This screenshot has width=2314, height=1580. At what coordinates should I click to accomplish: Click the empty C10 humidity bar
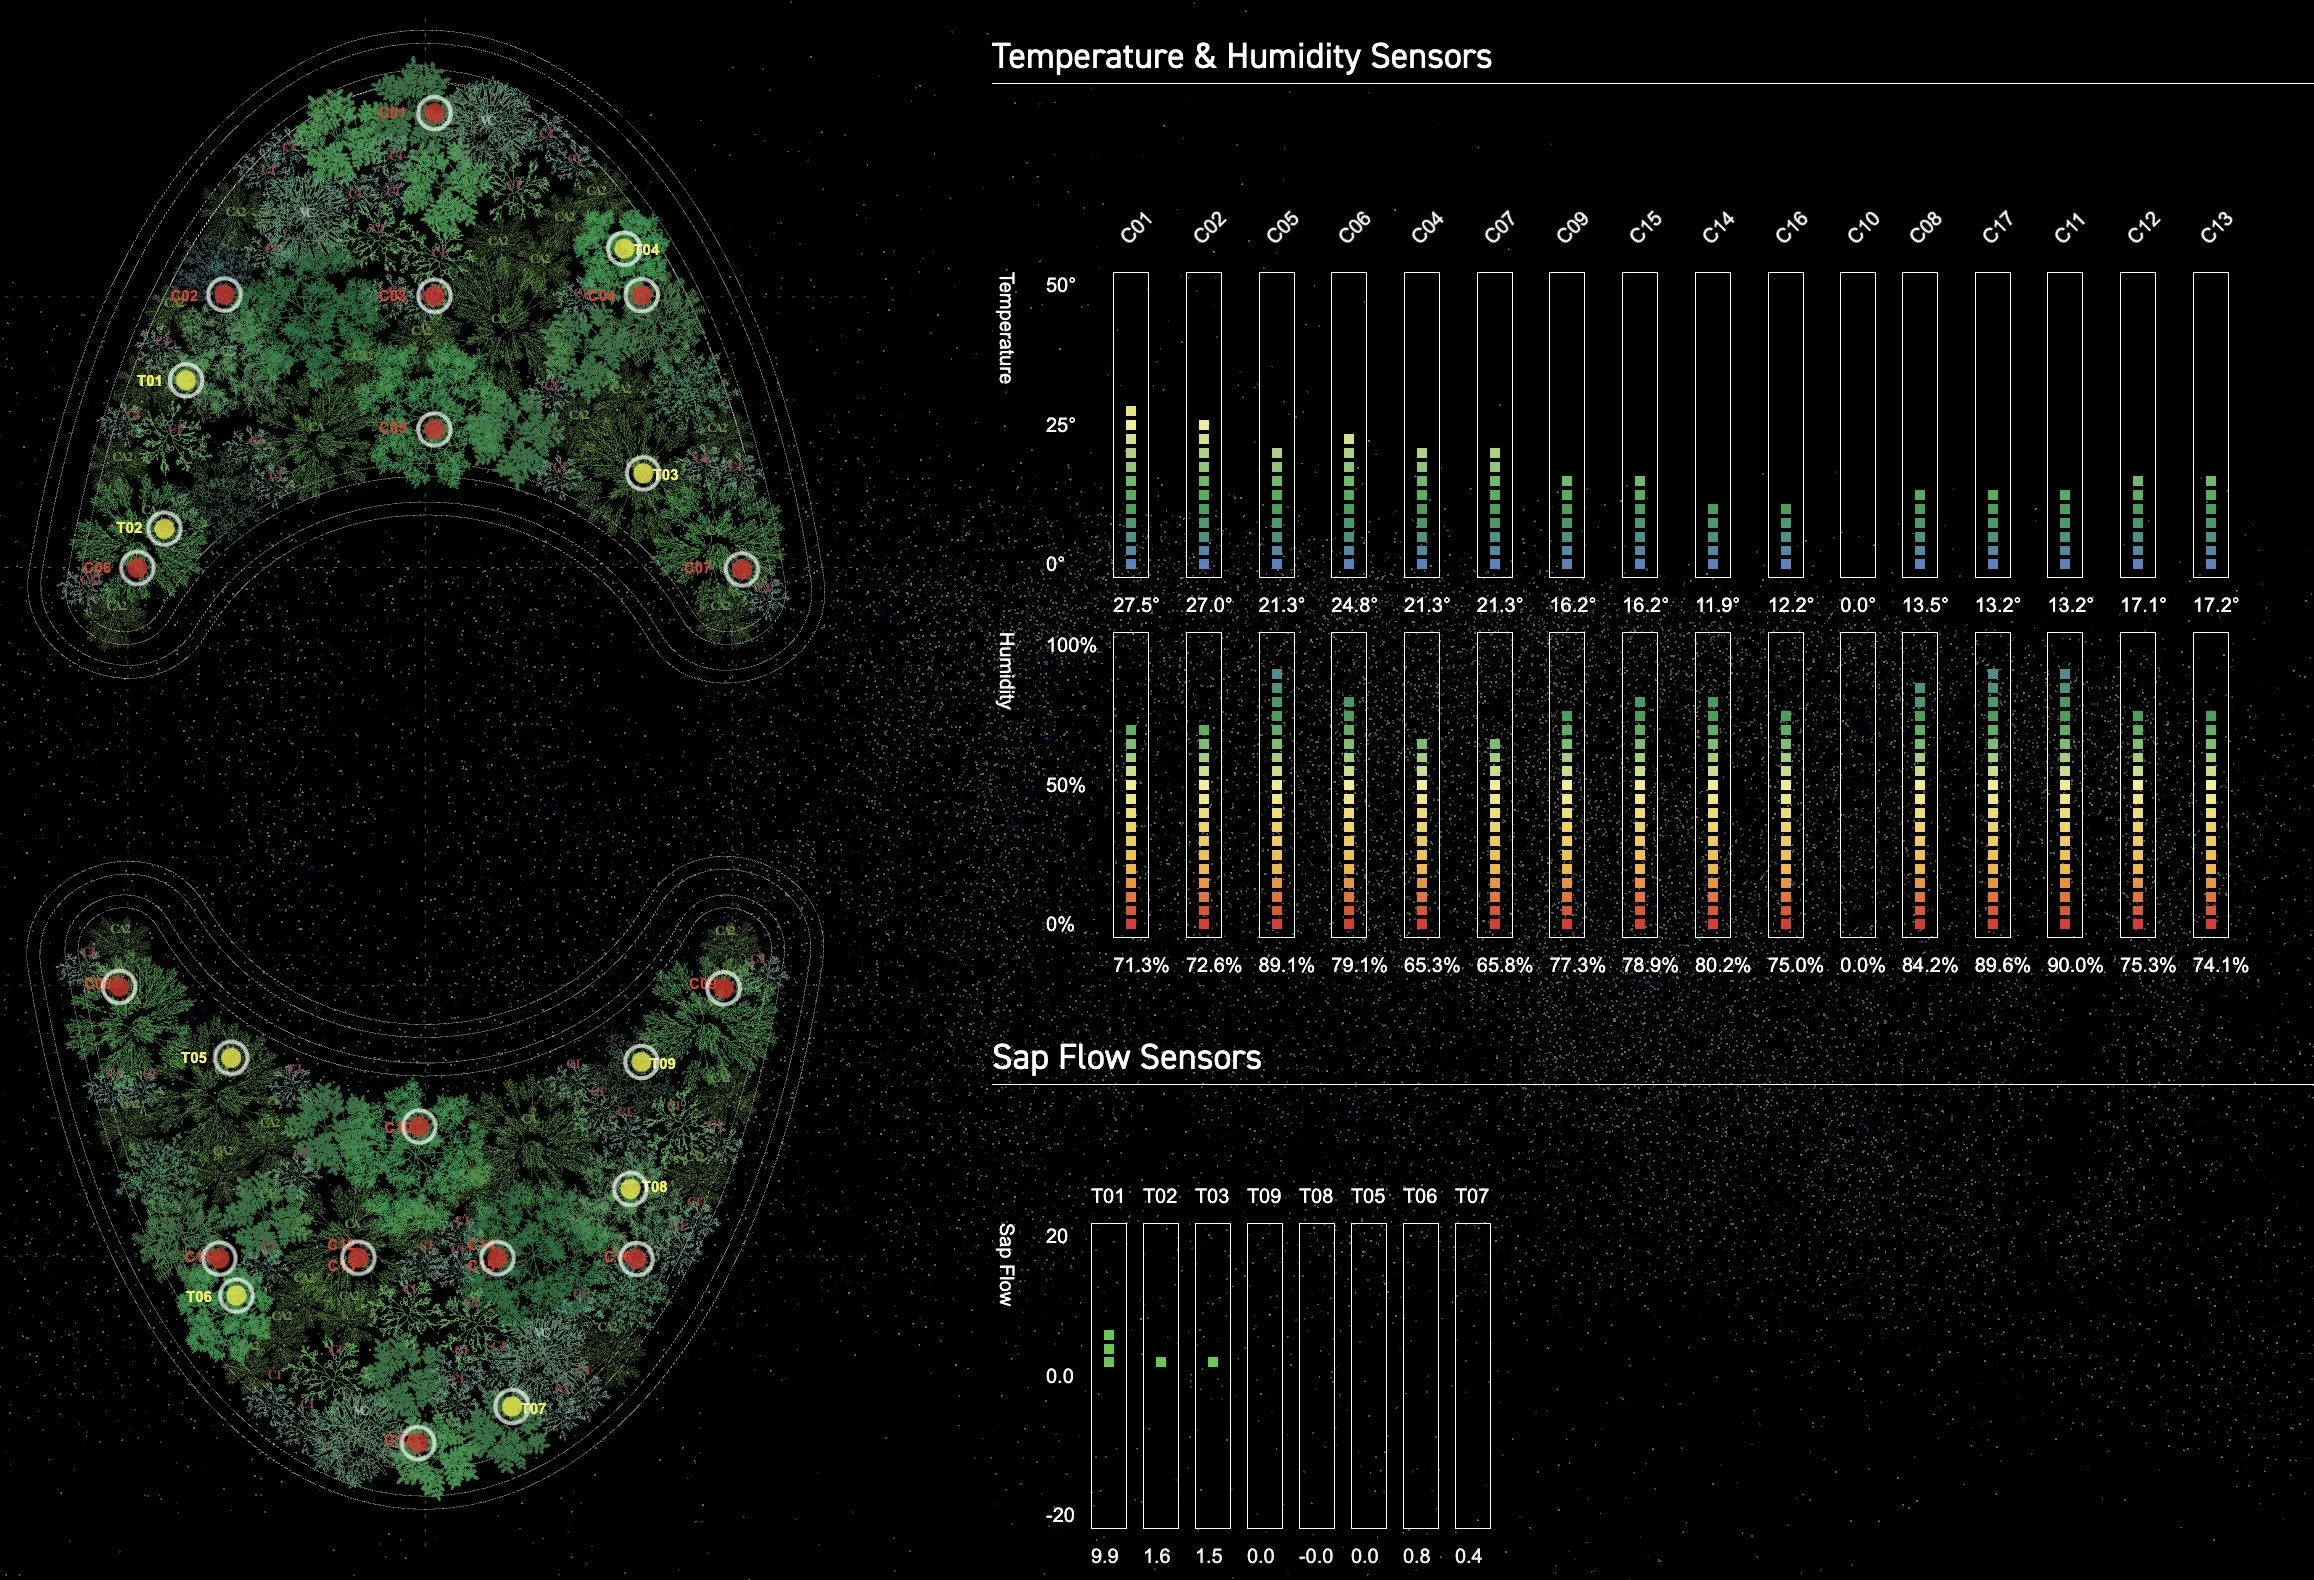[1858, 785]
